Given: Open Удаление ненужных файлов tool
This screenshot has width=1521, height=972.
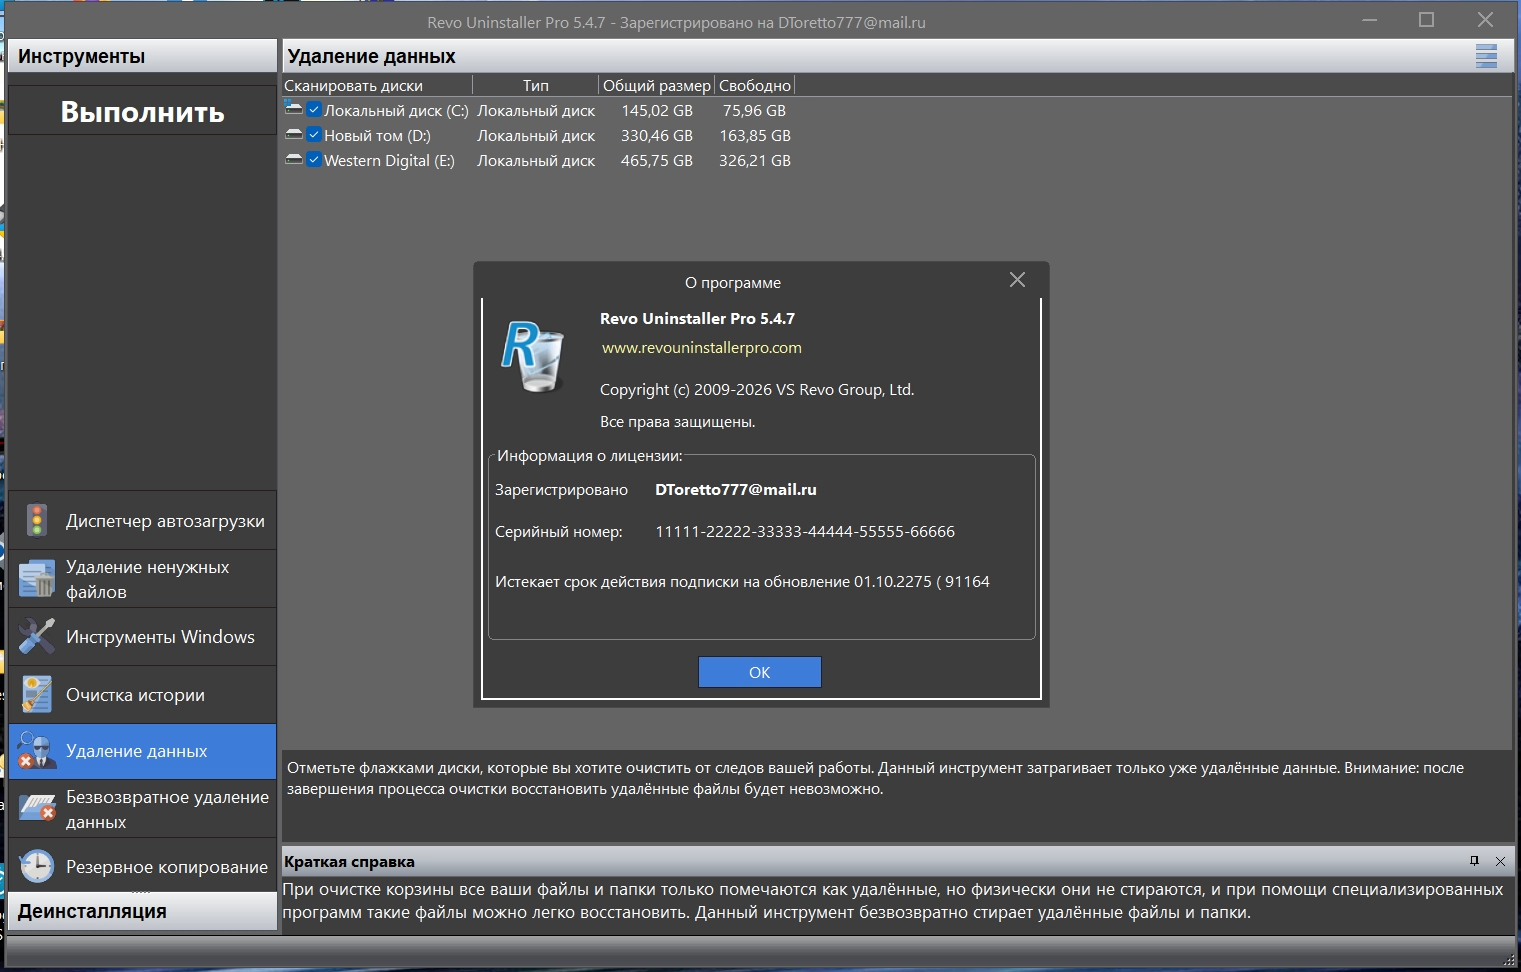Looking at the screenshot, I should click(142, 579).
